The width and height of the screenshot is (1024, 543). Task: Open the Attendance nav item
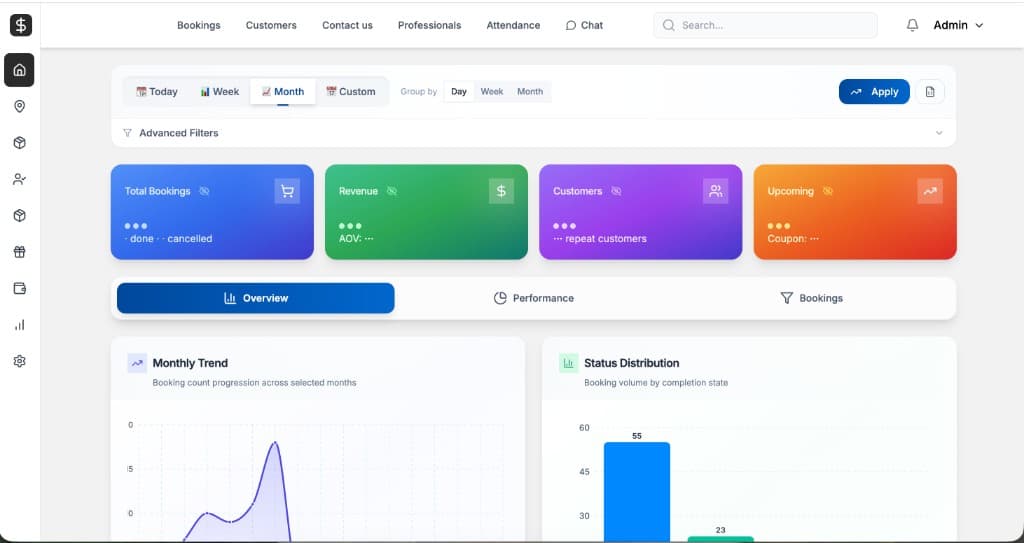coord(513,25)
